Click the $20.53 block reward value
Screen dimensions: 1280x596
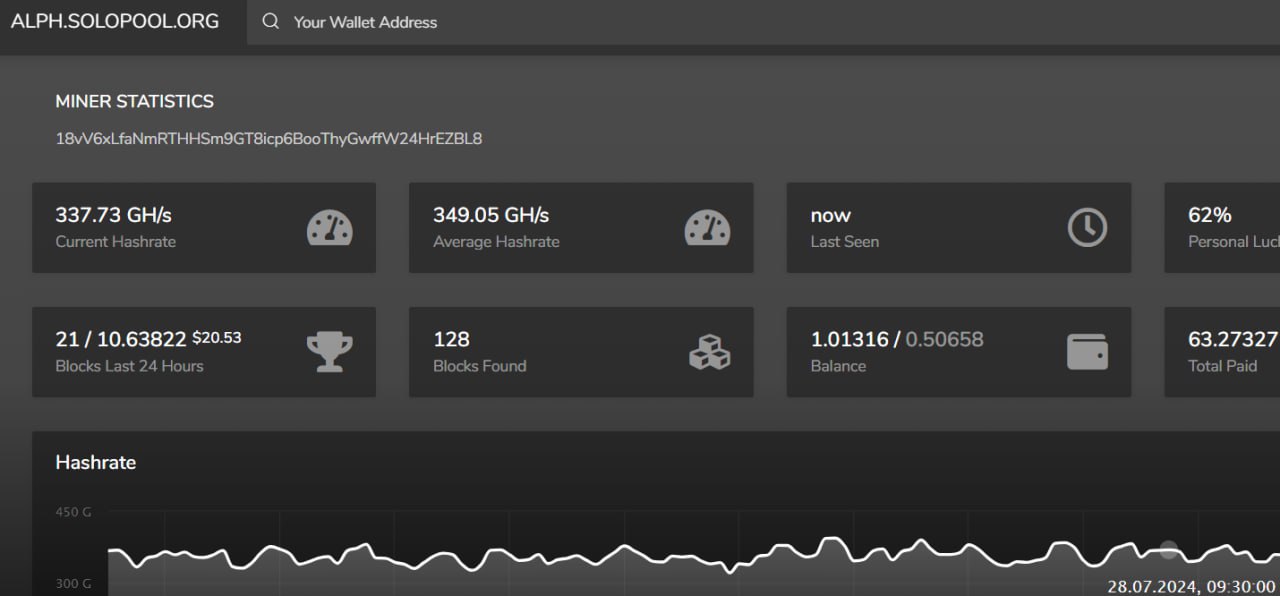pyautogui.click(x=217, y=338)
